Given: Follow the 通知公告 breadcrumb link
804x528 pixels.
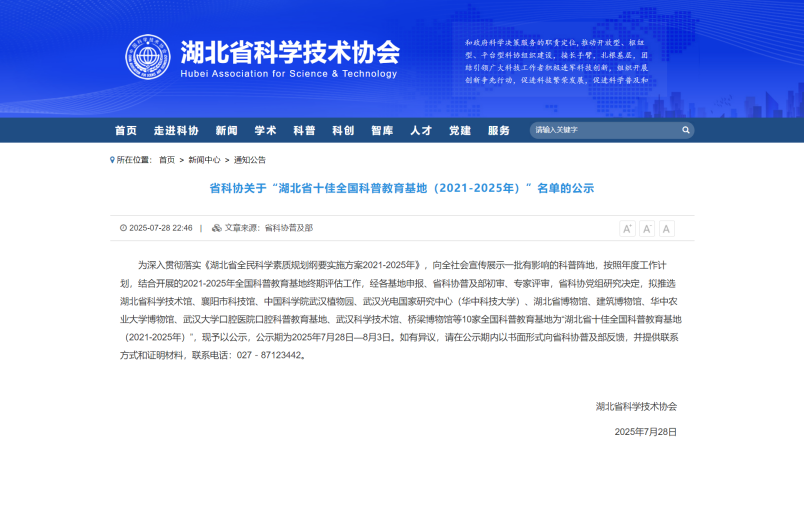Looking at the screenshot, I should (x=250, y=160).
